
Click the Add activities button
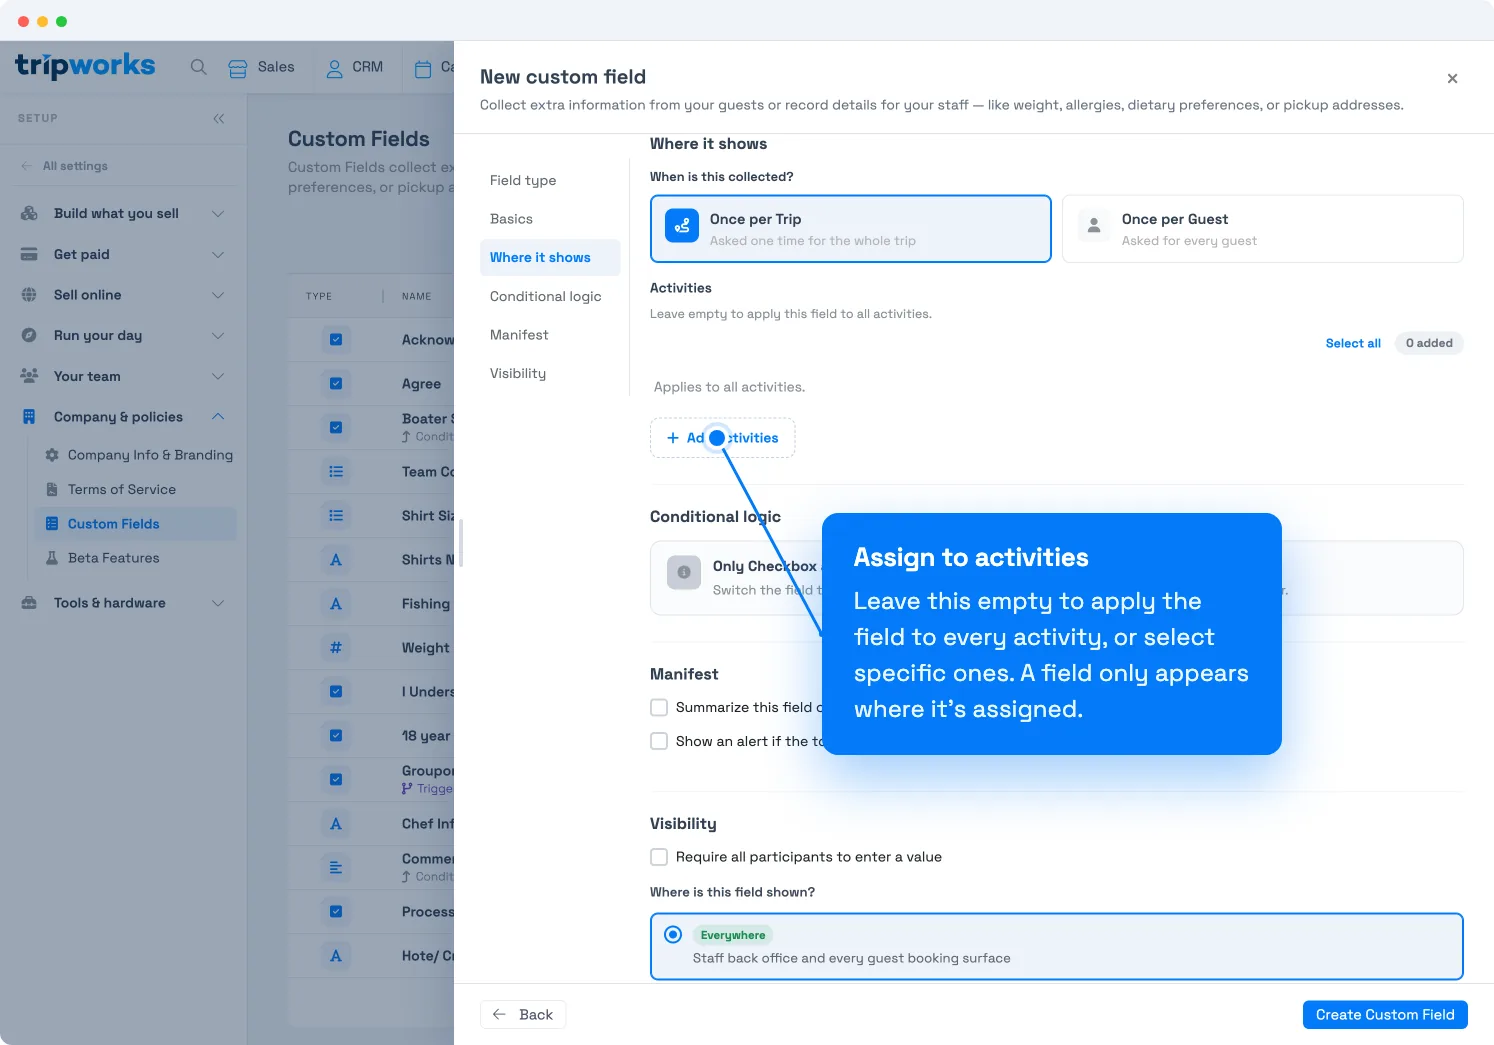click(722, 438)
